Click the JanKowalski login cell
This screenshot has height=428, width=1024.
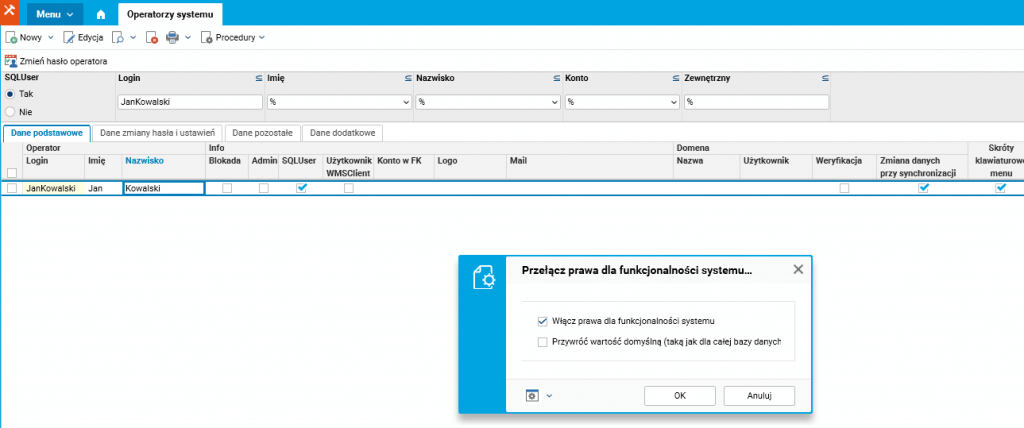tap(54, 188)
